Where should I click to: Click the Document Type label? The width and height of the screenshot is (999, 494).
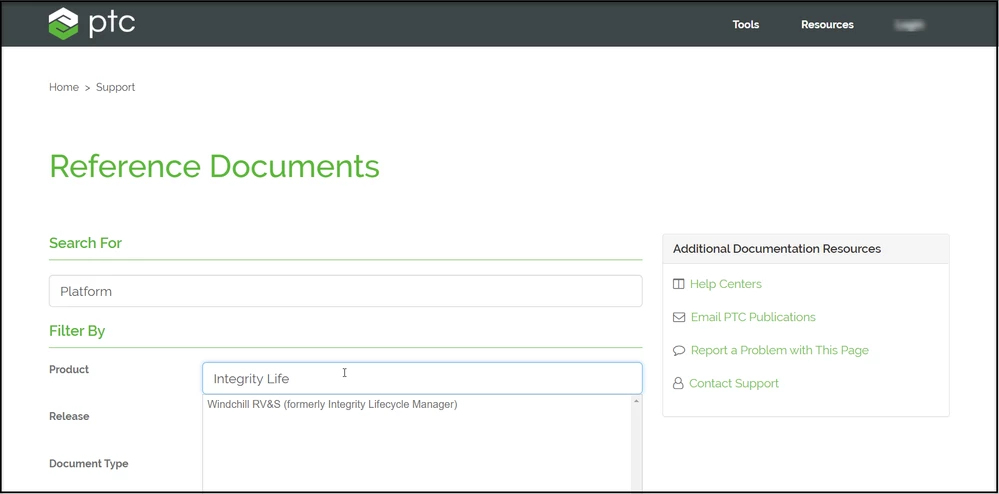click(89, 464)
